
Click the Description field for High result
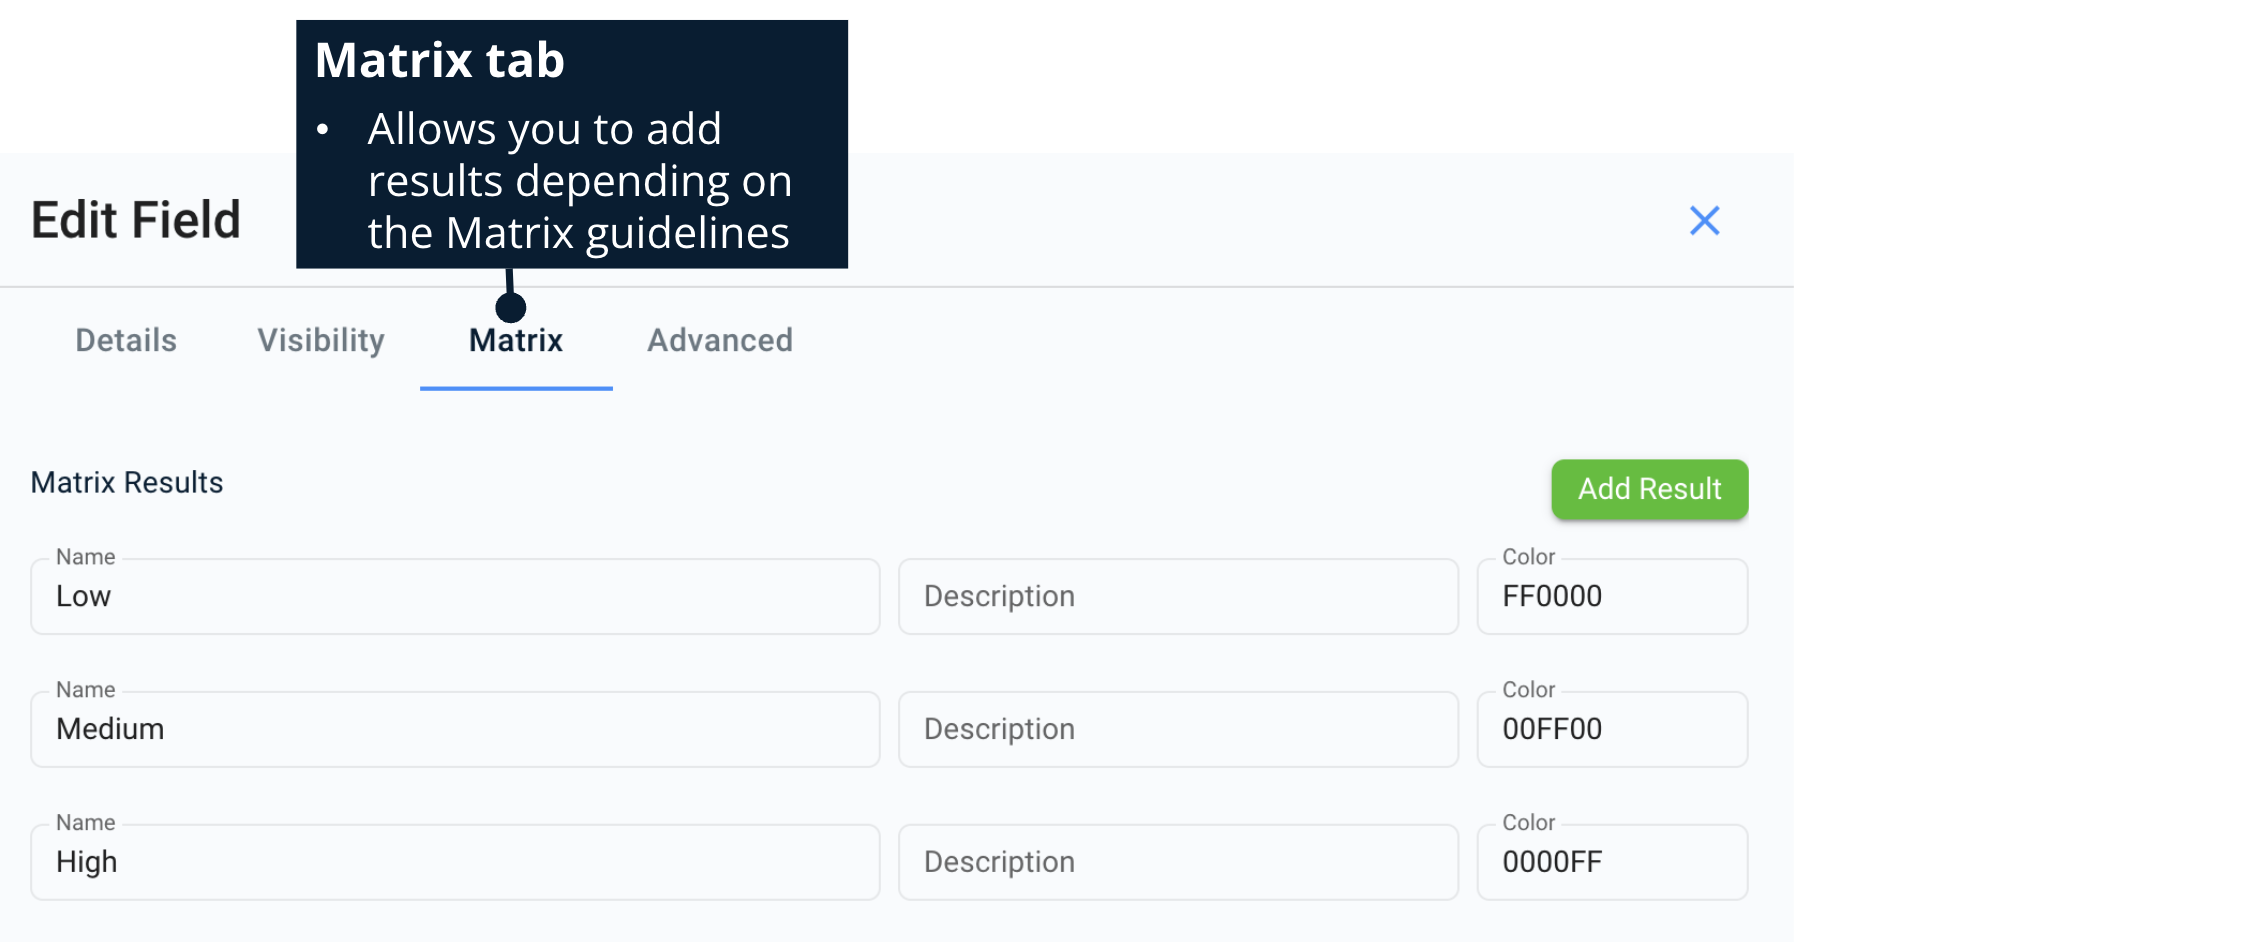coord(1178,862)
